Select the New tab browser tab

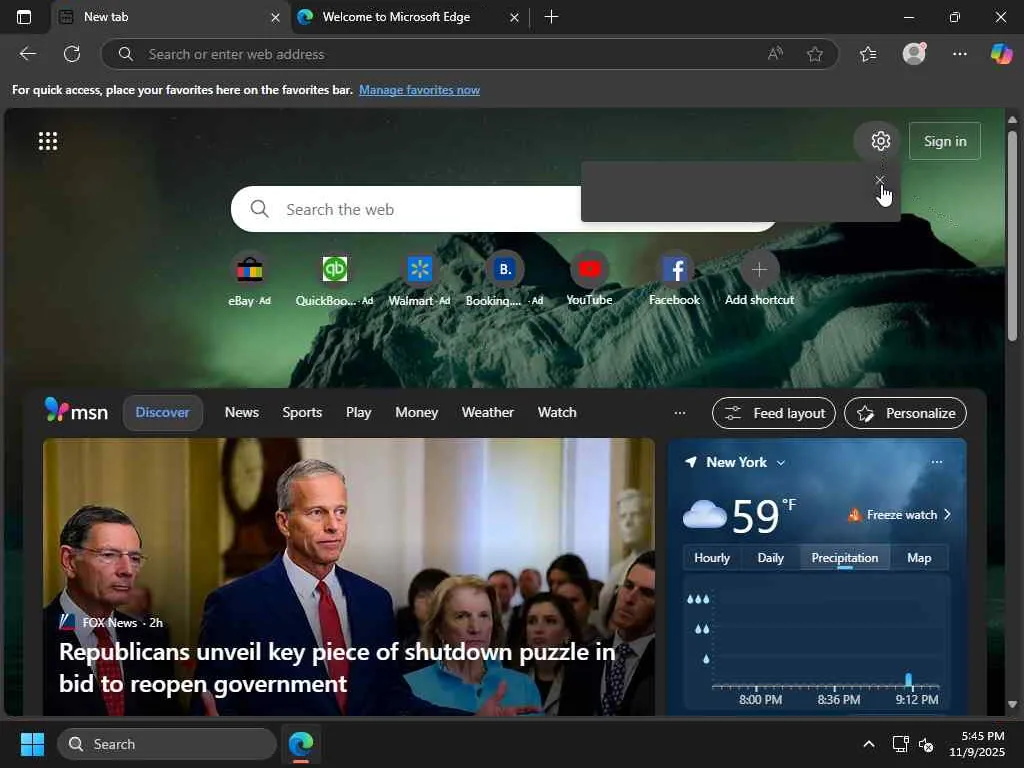pyautogui.click(x=170, y=17)
